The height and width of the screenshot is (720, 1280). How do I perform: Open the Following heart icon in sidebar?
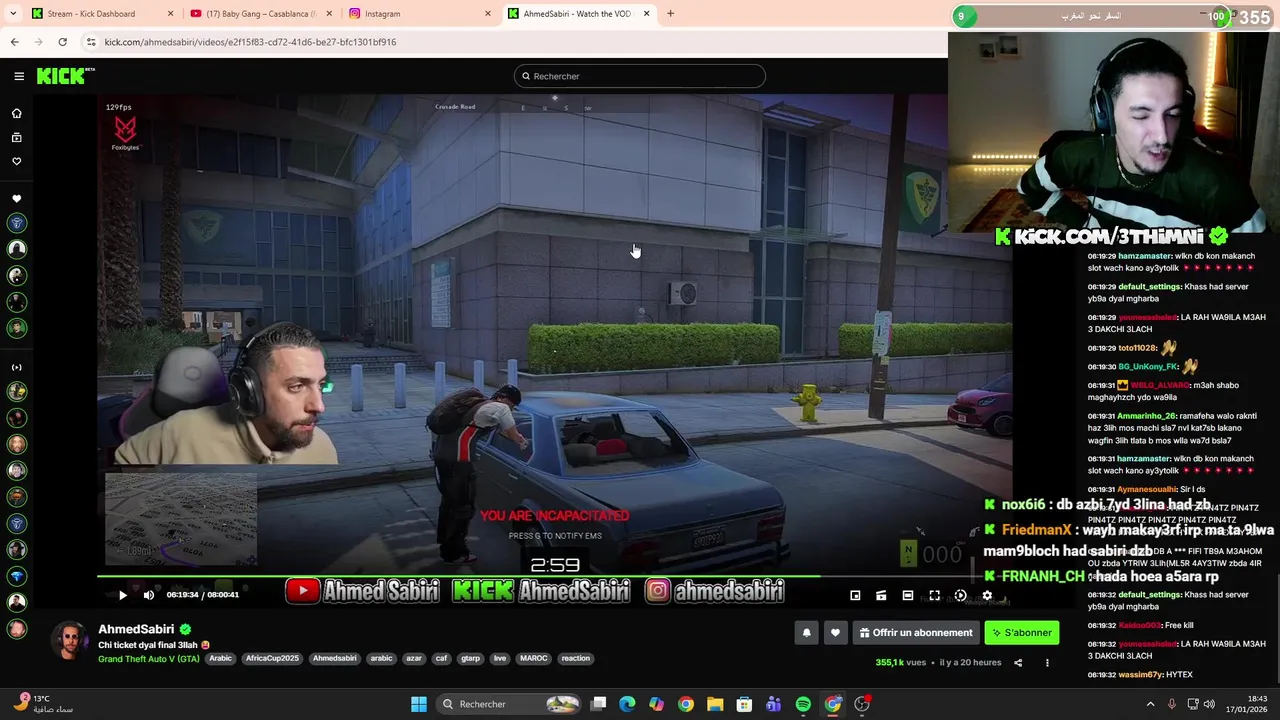pos(16,161)
